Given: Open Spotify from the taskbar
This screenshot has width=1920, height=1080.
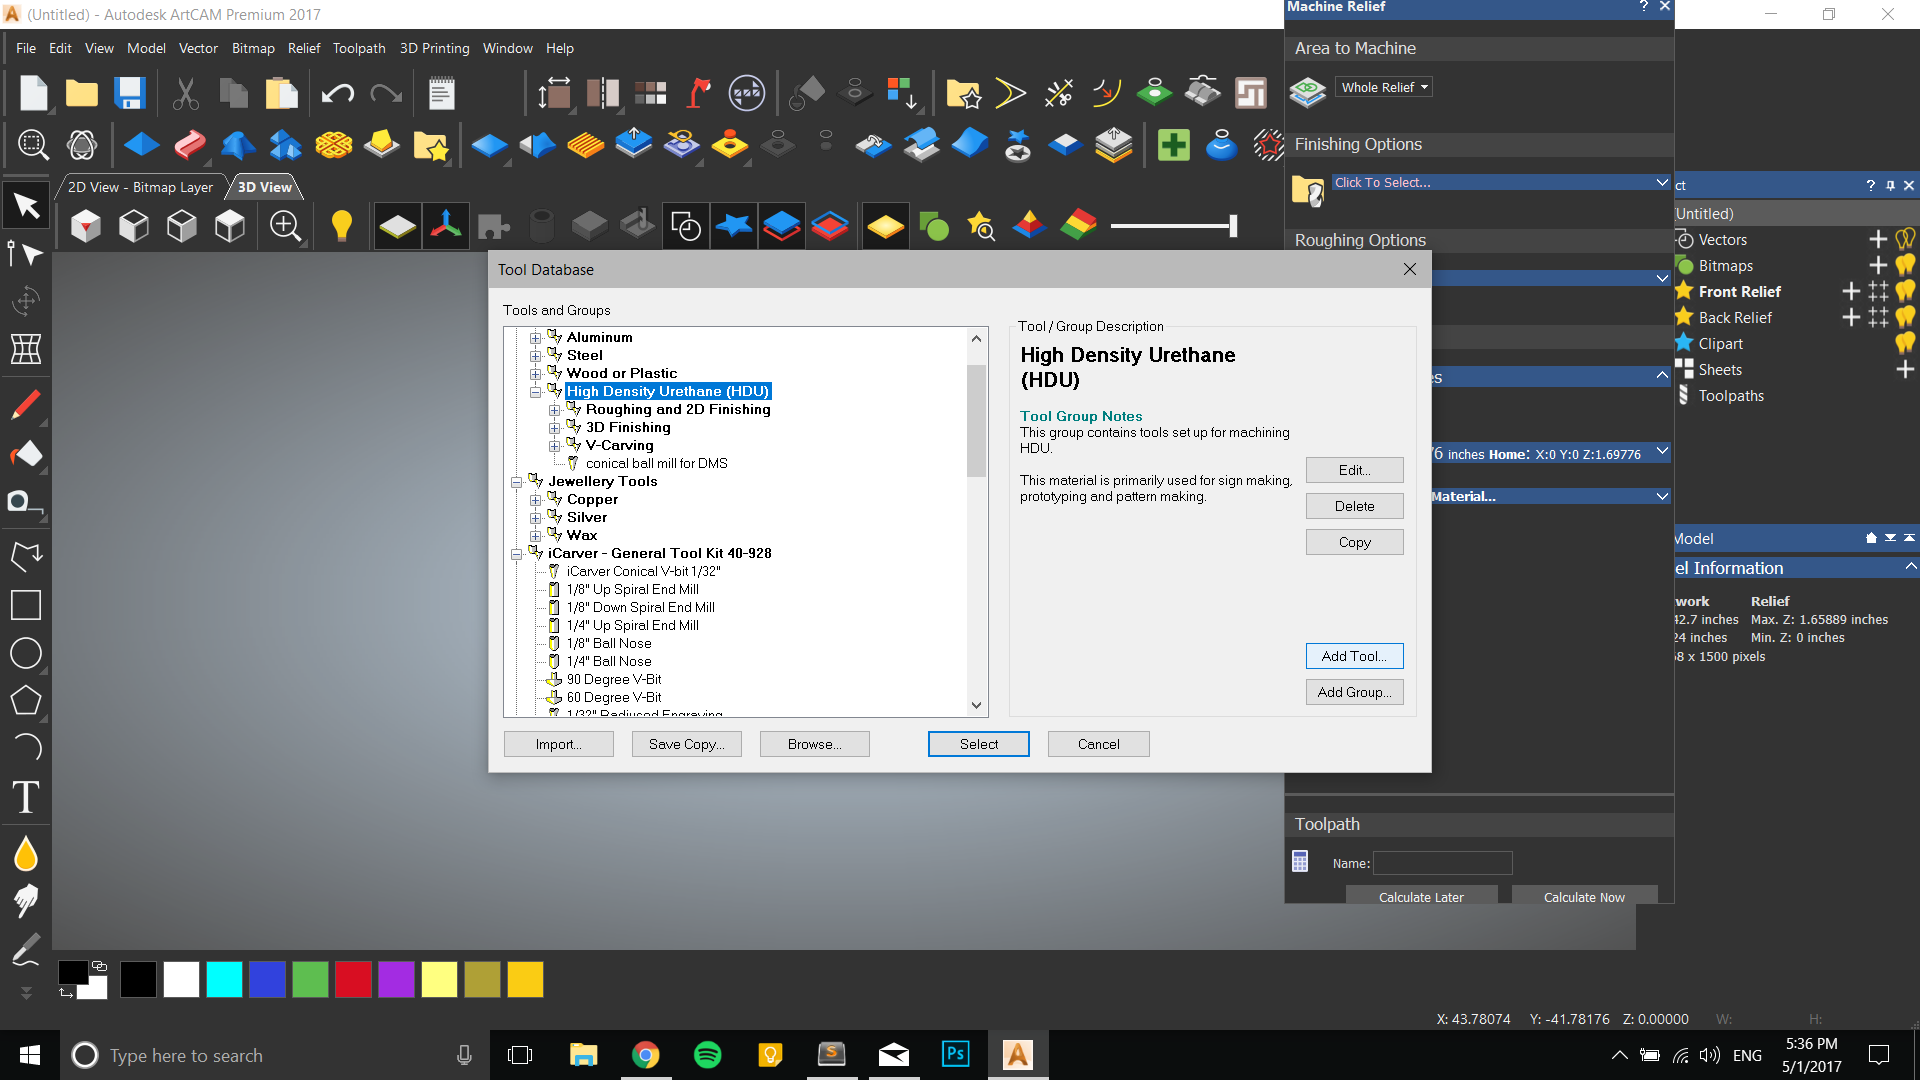Looking at the screenshot, I should (x=707, y=1055).
